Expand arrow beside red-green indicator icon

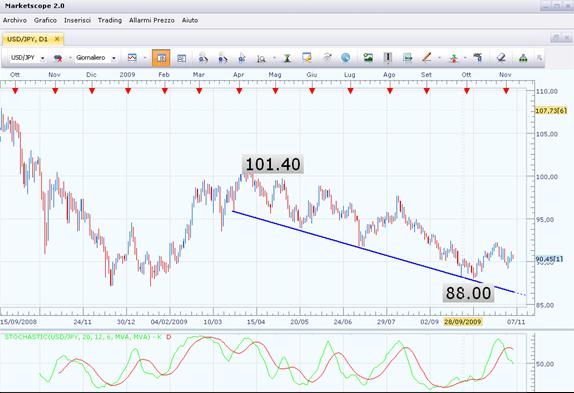pos(465,58)
